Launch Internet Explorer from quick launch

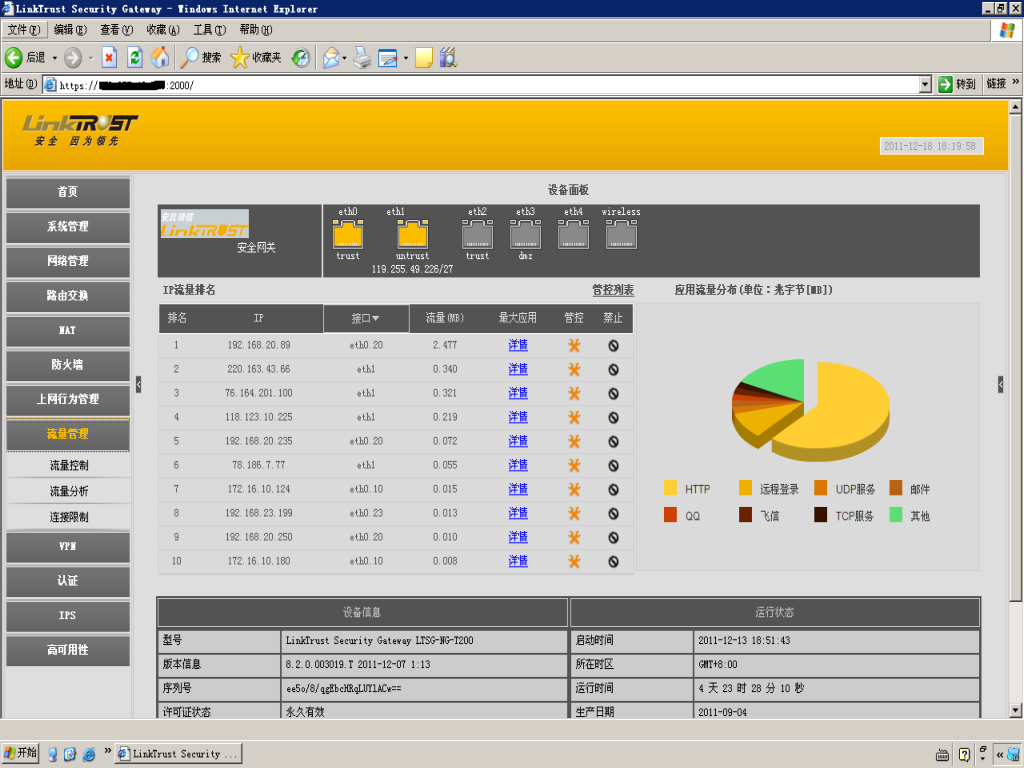point(89,754)
